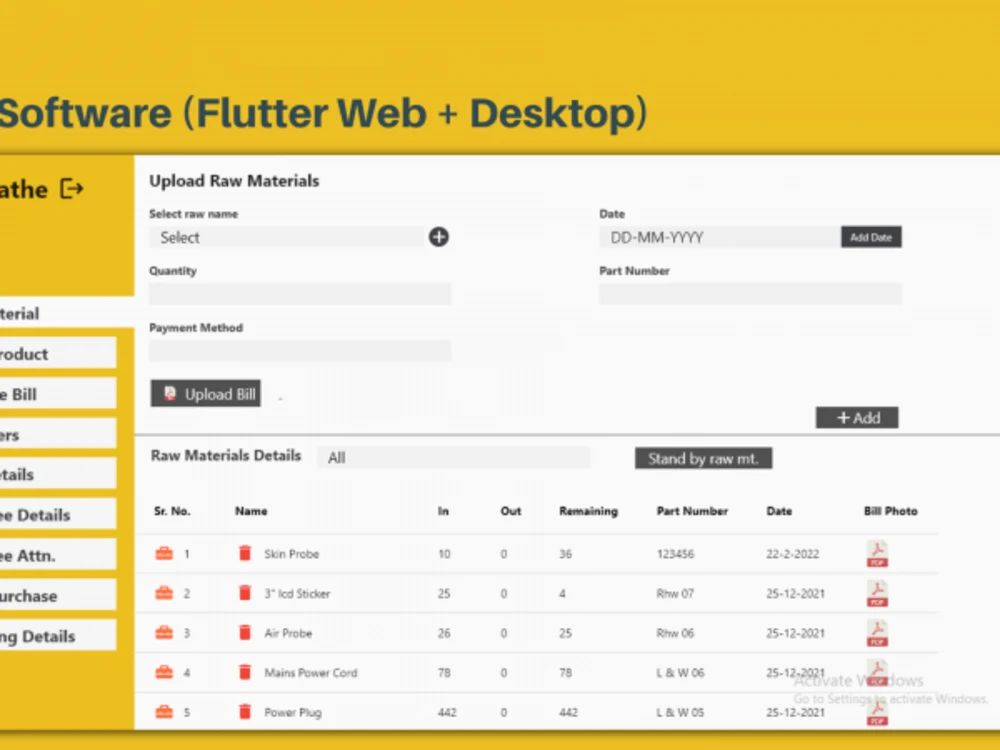The width and height of the screenshot is (1000, 750).
Task: Click the L & W 06 part number cell
Action: (x=680, y=672)
